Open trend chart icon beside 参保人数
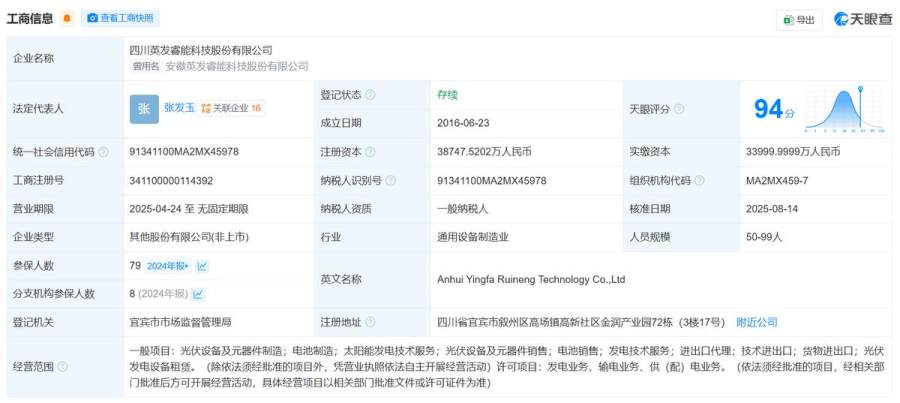Viewport: 900px width, 403px height. pyautogui.click(x=202, y=266)
